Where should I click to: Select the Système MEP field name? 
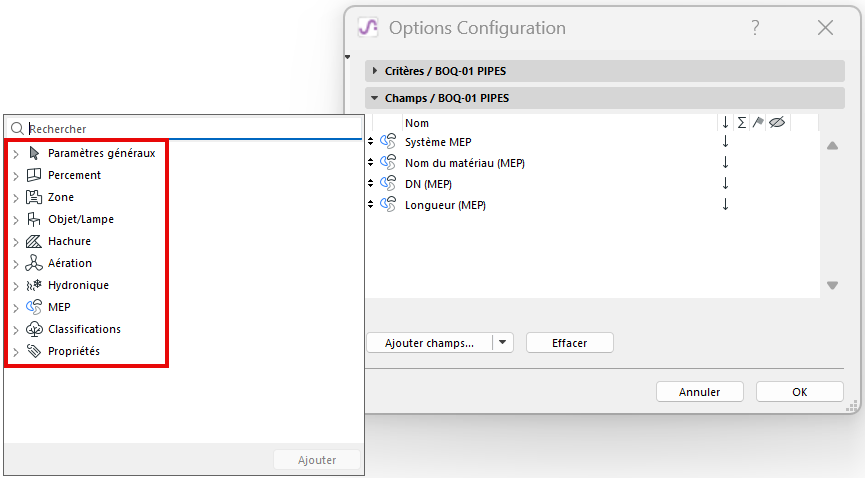(438, 142)
